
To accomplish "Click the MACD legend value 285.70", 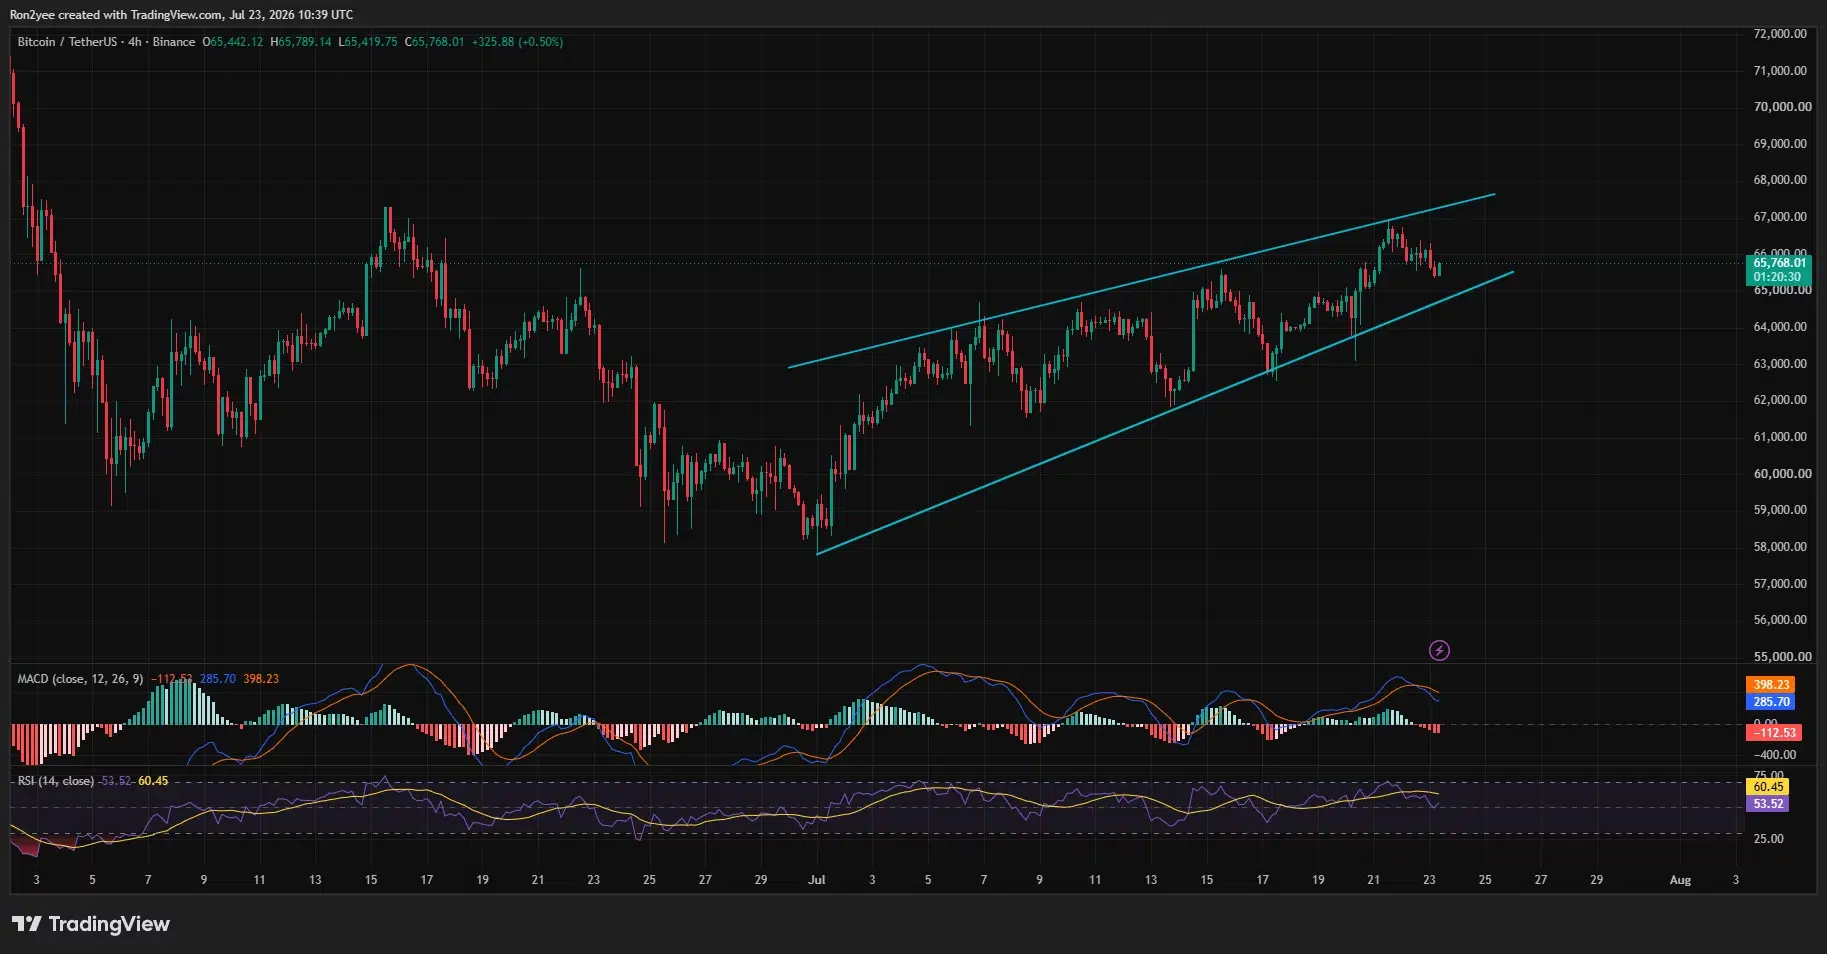I will point(218,679).
